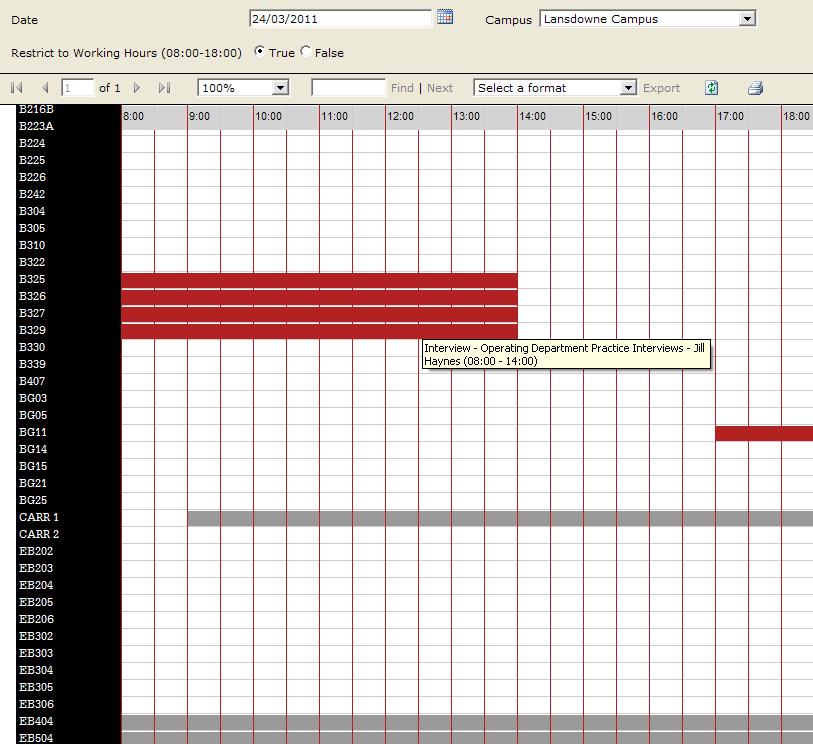
Task: Open the date picker calendar icon
Action: [x=445, y=17]
